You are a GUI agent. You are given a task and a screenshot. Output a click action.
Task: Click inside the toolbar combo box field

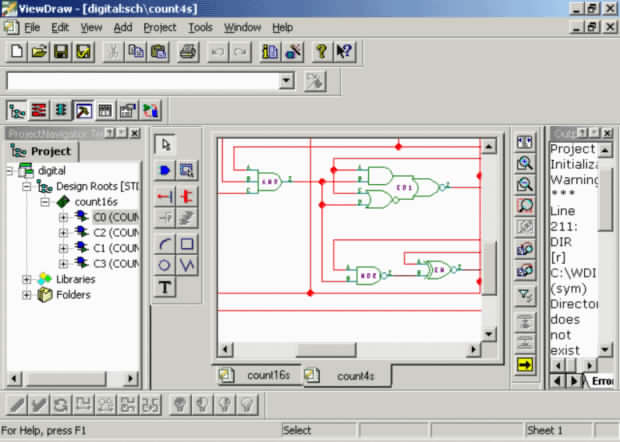(143, 81)
